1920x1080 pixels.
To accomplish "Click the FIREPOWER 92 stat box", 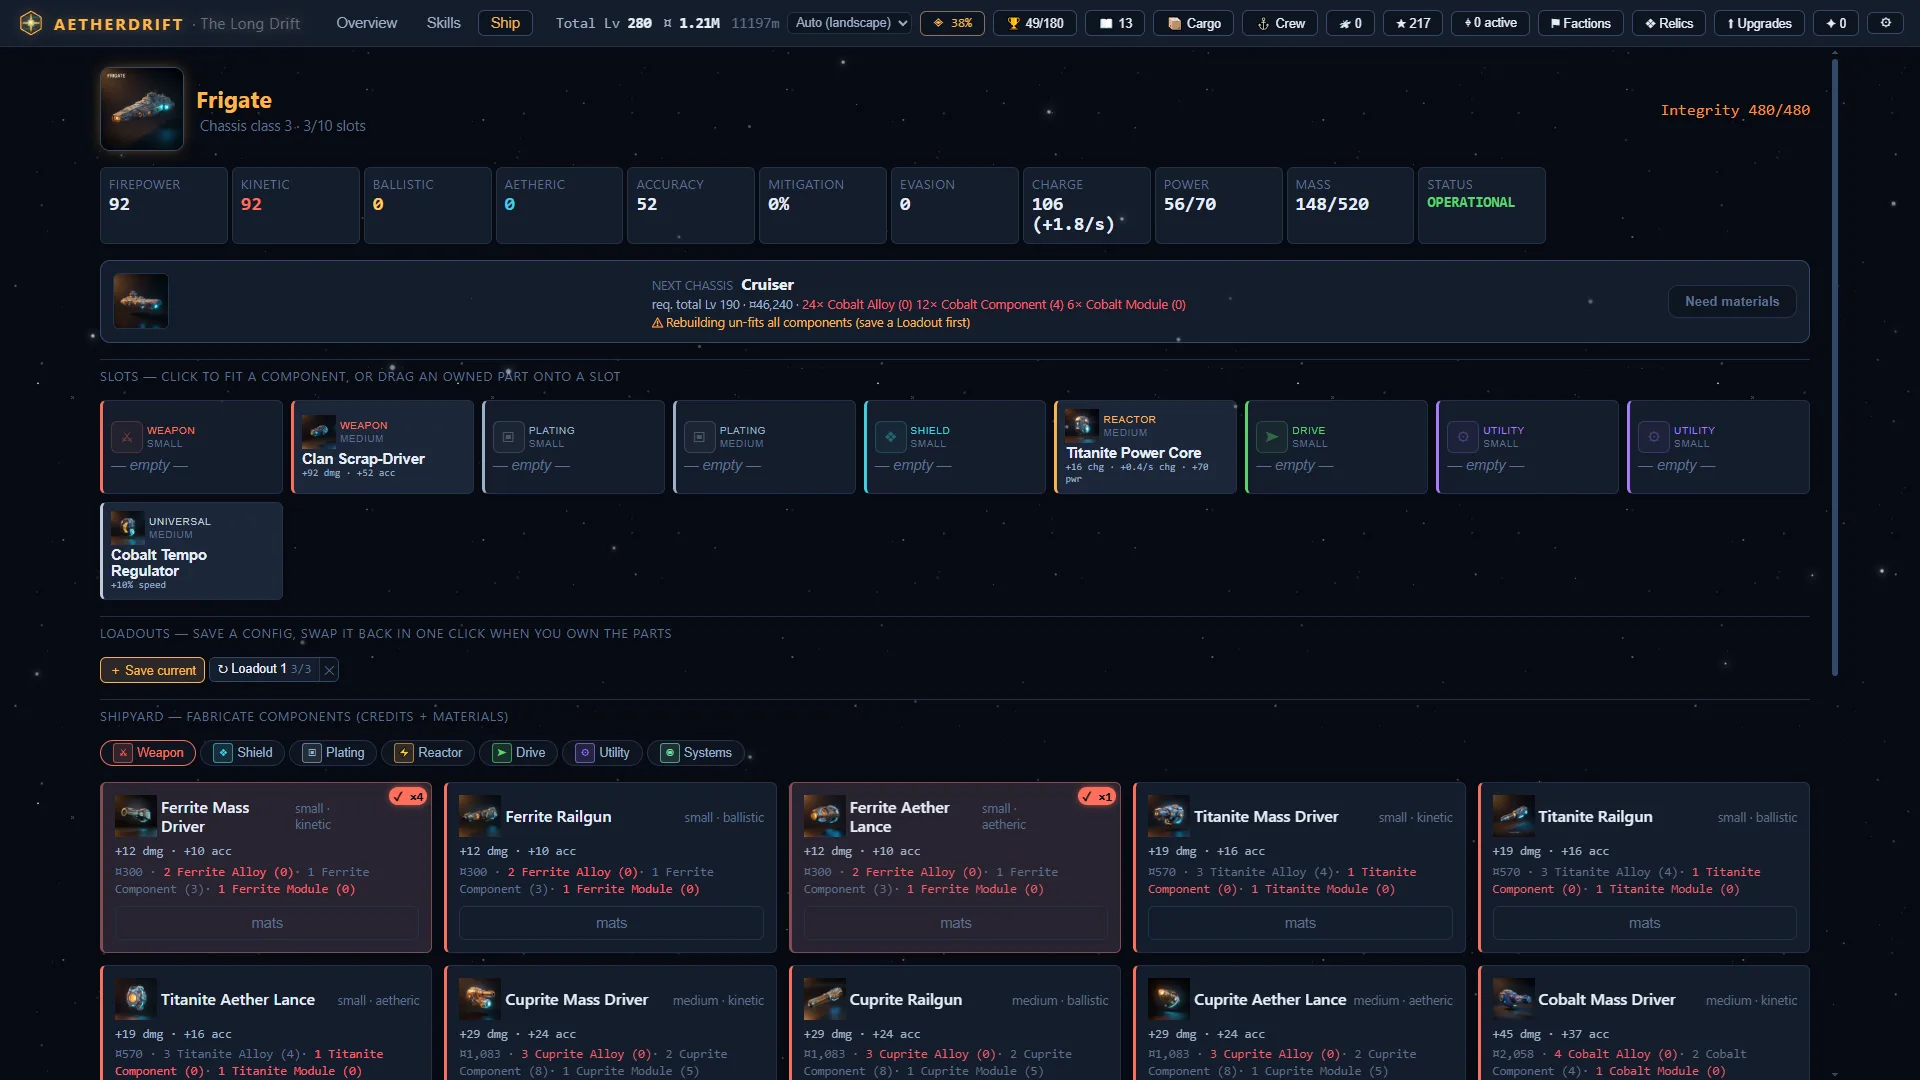I will 164,205.
